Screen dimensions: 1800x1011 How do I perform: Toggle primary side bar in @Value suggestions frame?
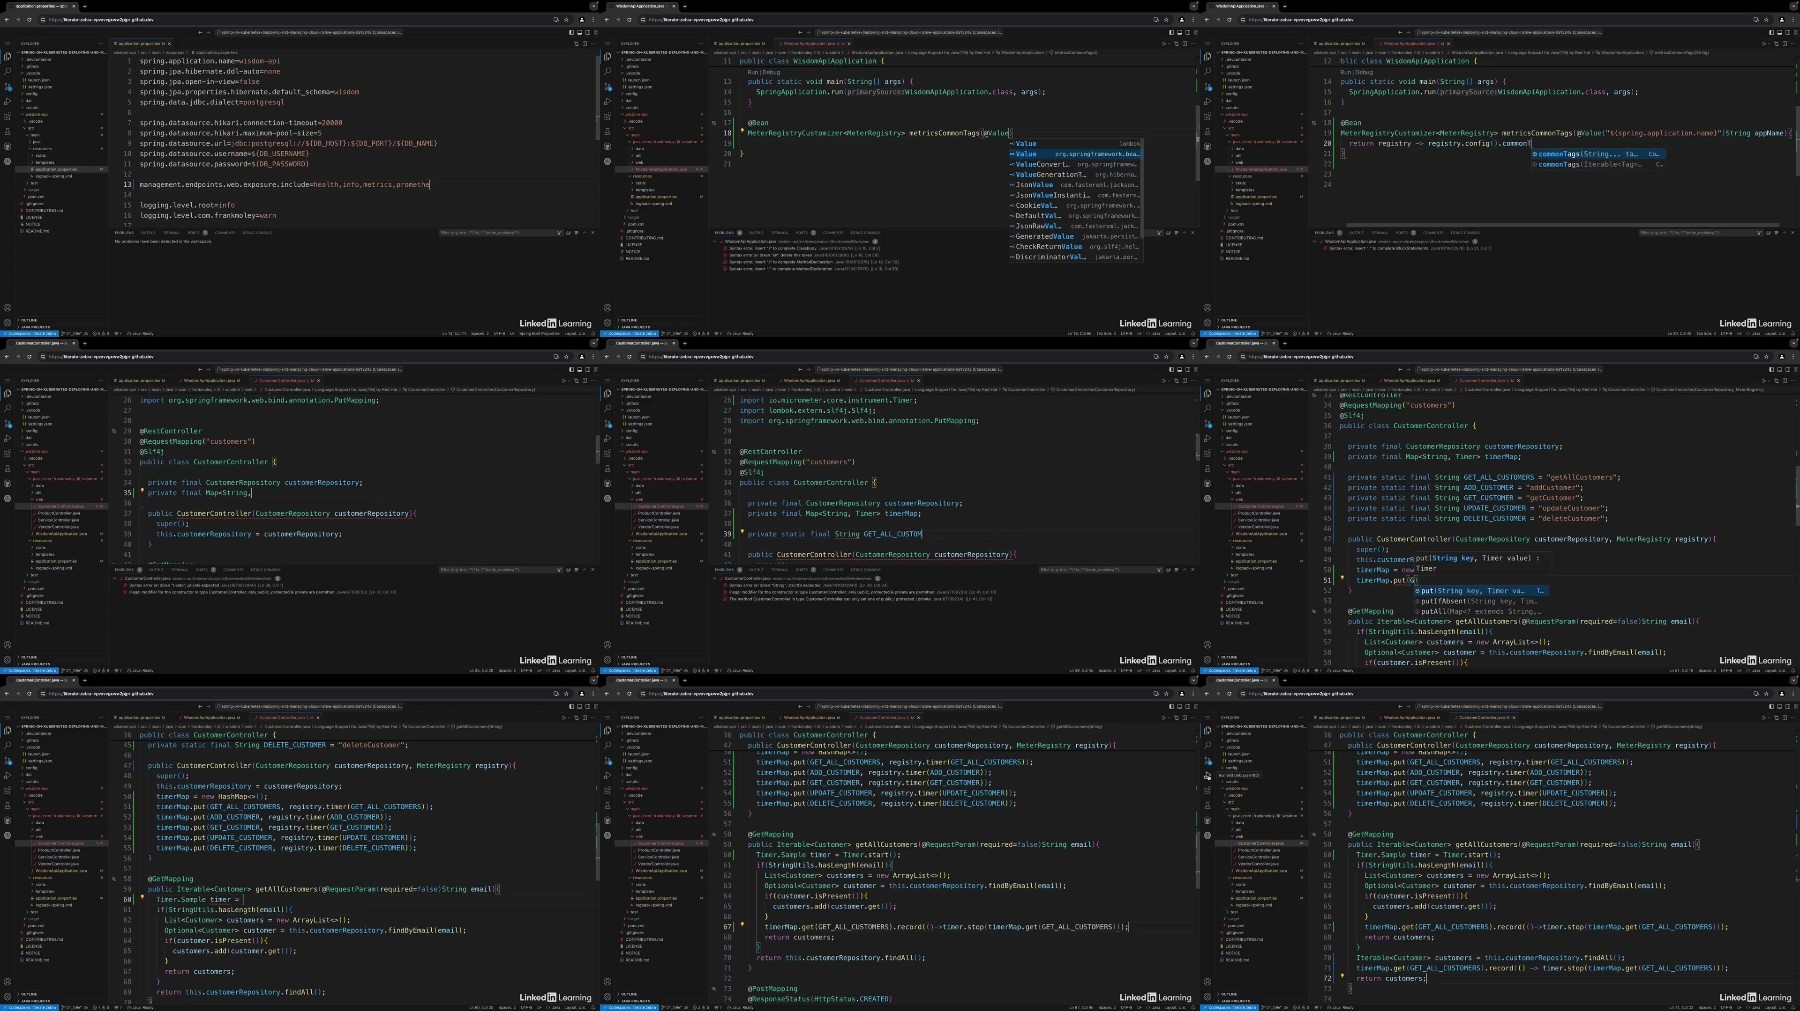point(1171,32)
